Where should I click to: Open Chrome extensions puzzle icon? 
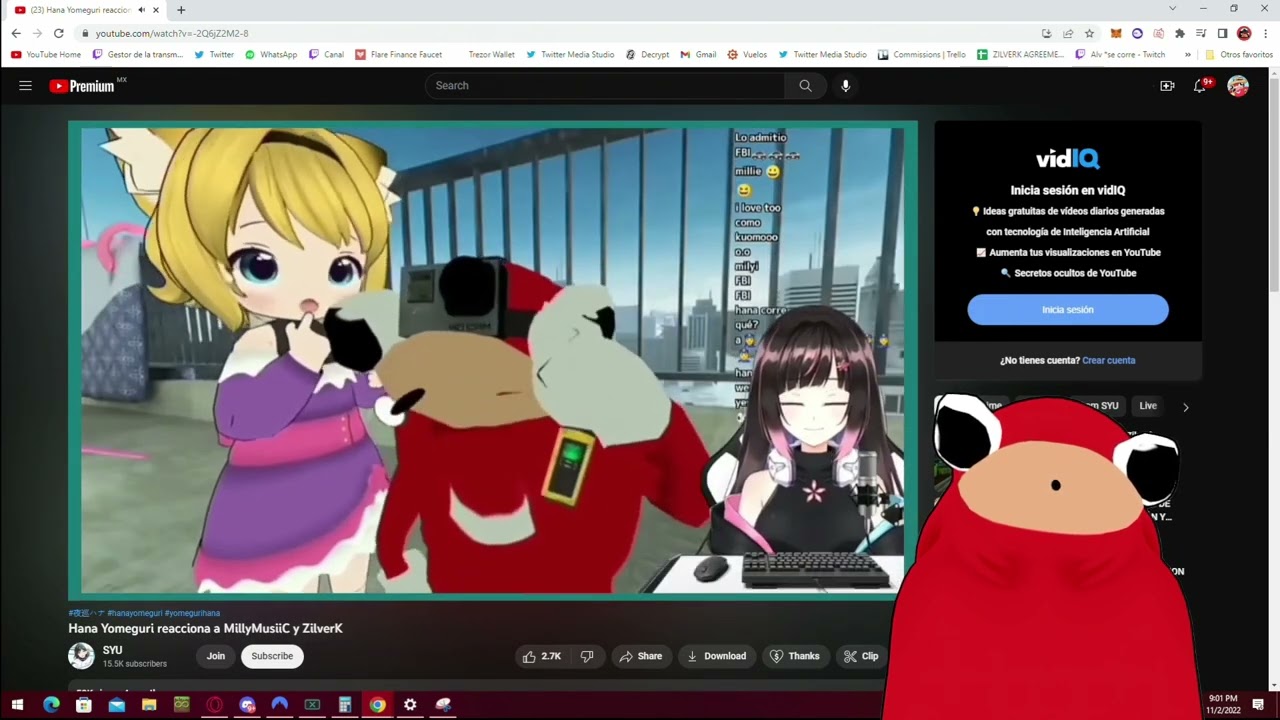tap(1180, 33)
